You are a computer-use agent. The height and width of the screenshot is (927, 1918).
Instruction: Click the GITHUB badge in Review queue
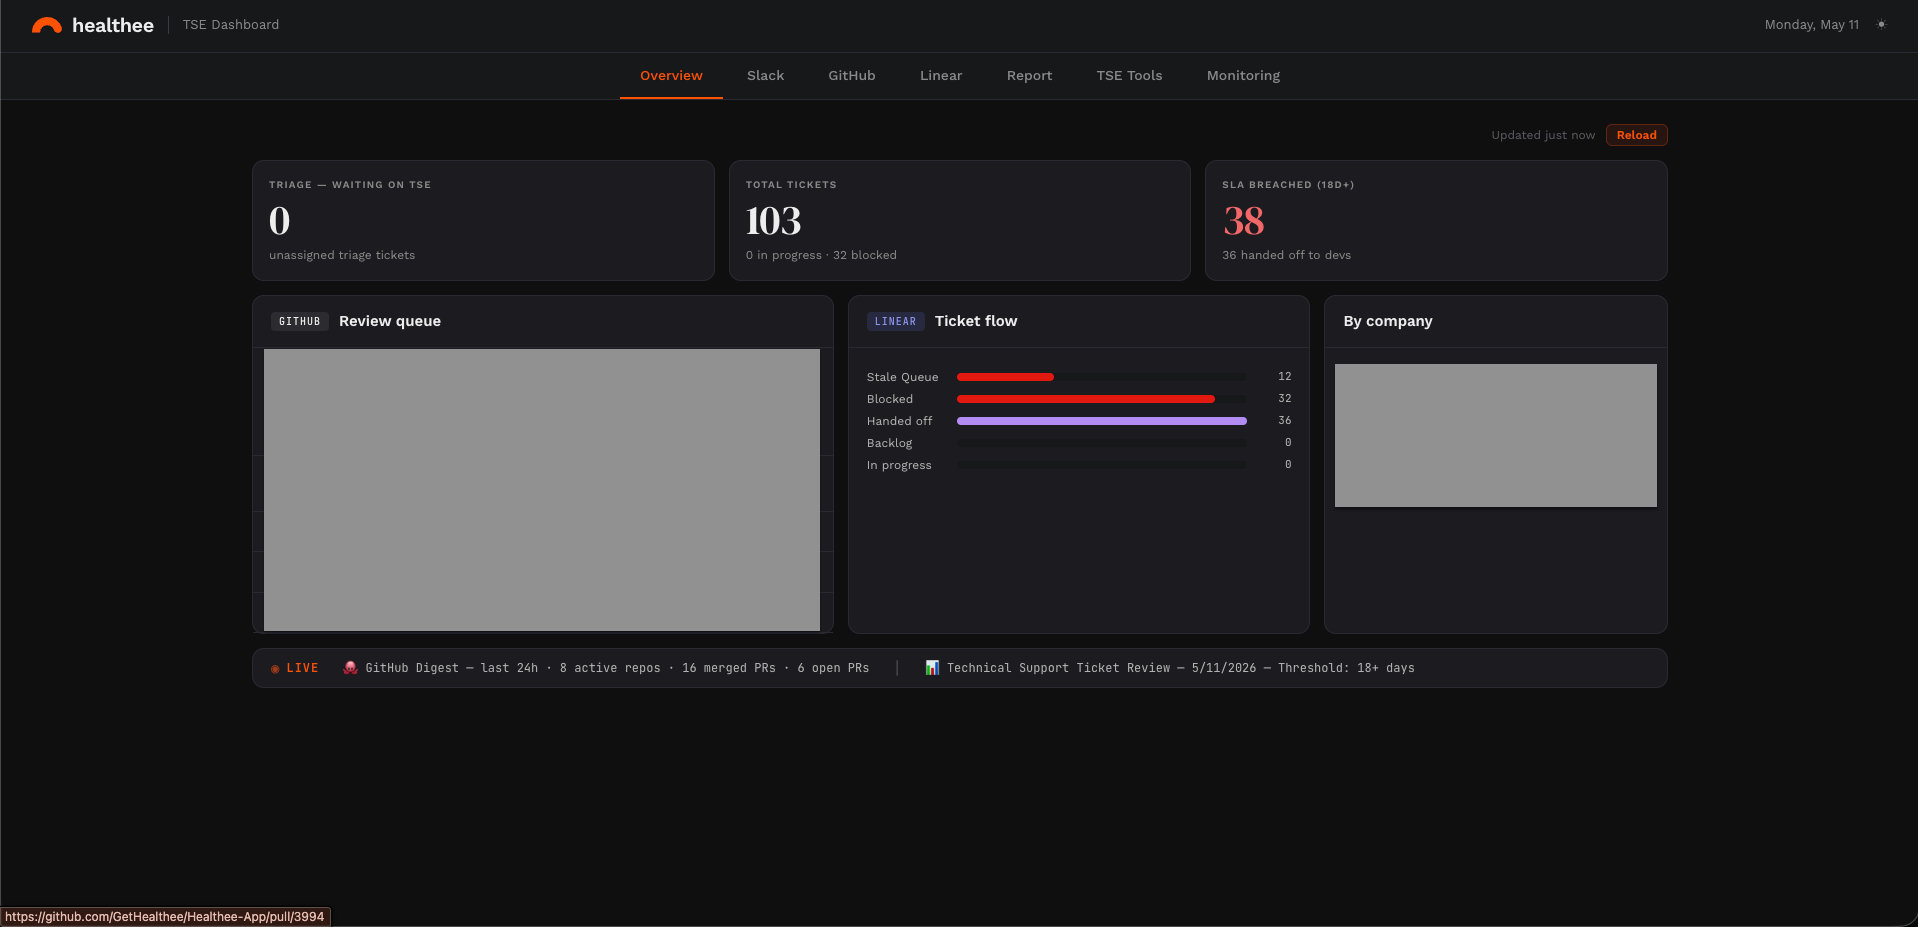click(x=299, y=321)
